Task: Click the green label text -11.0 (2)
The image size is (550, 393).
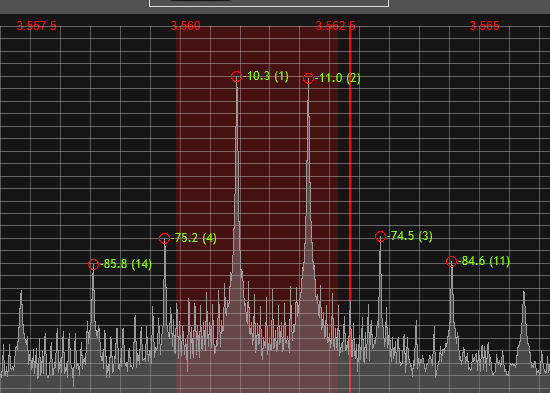Action: tap(338, 78)
